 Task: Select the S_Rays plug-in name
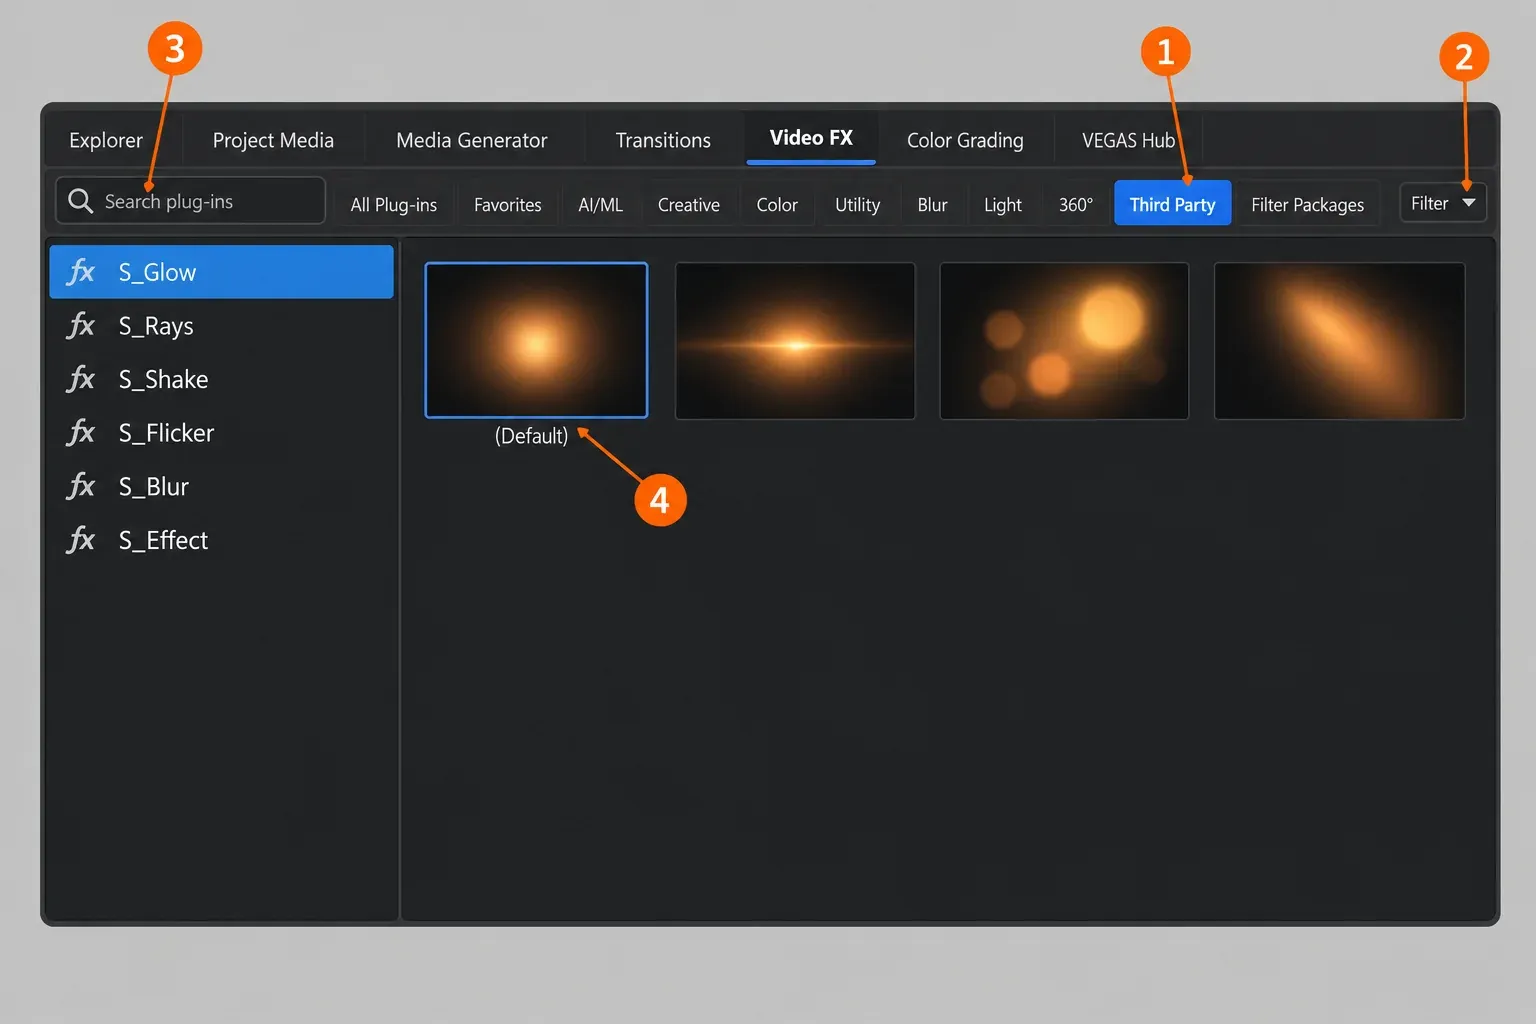[156, 326]
